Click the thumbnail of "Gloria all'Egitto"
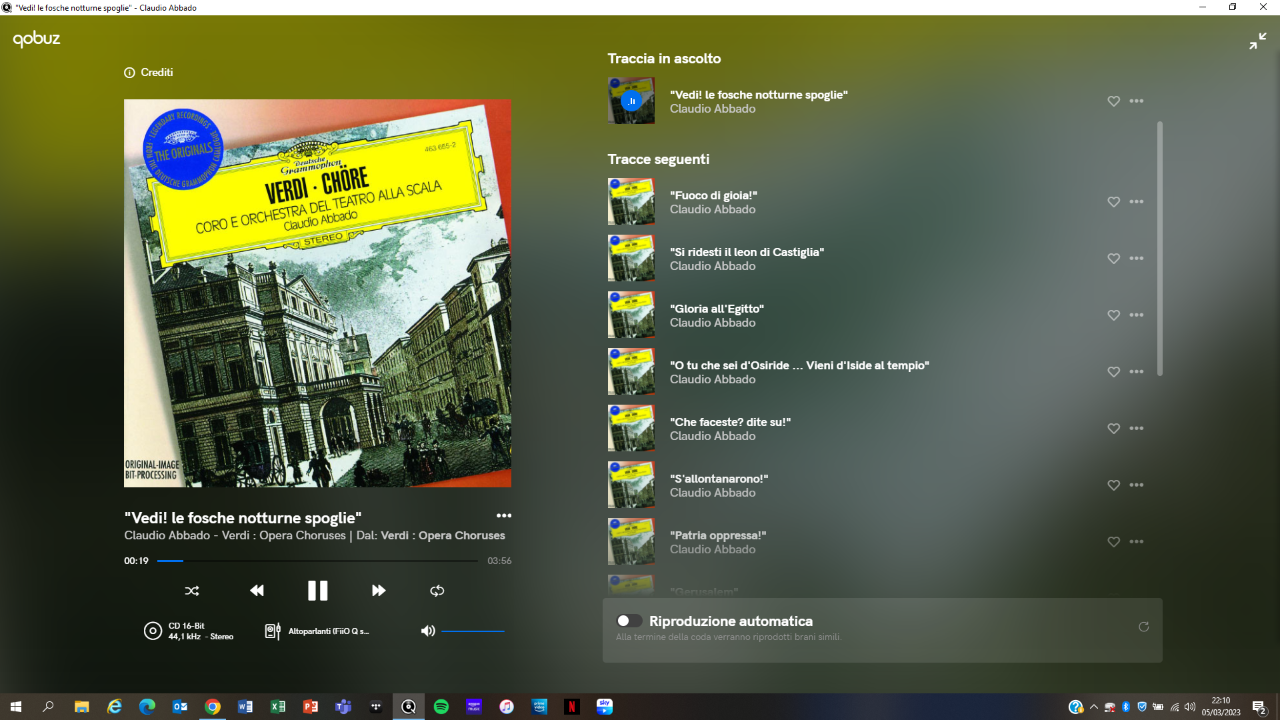The height and width of the screenshot is (720, 1280). click(631, 315)
